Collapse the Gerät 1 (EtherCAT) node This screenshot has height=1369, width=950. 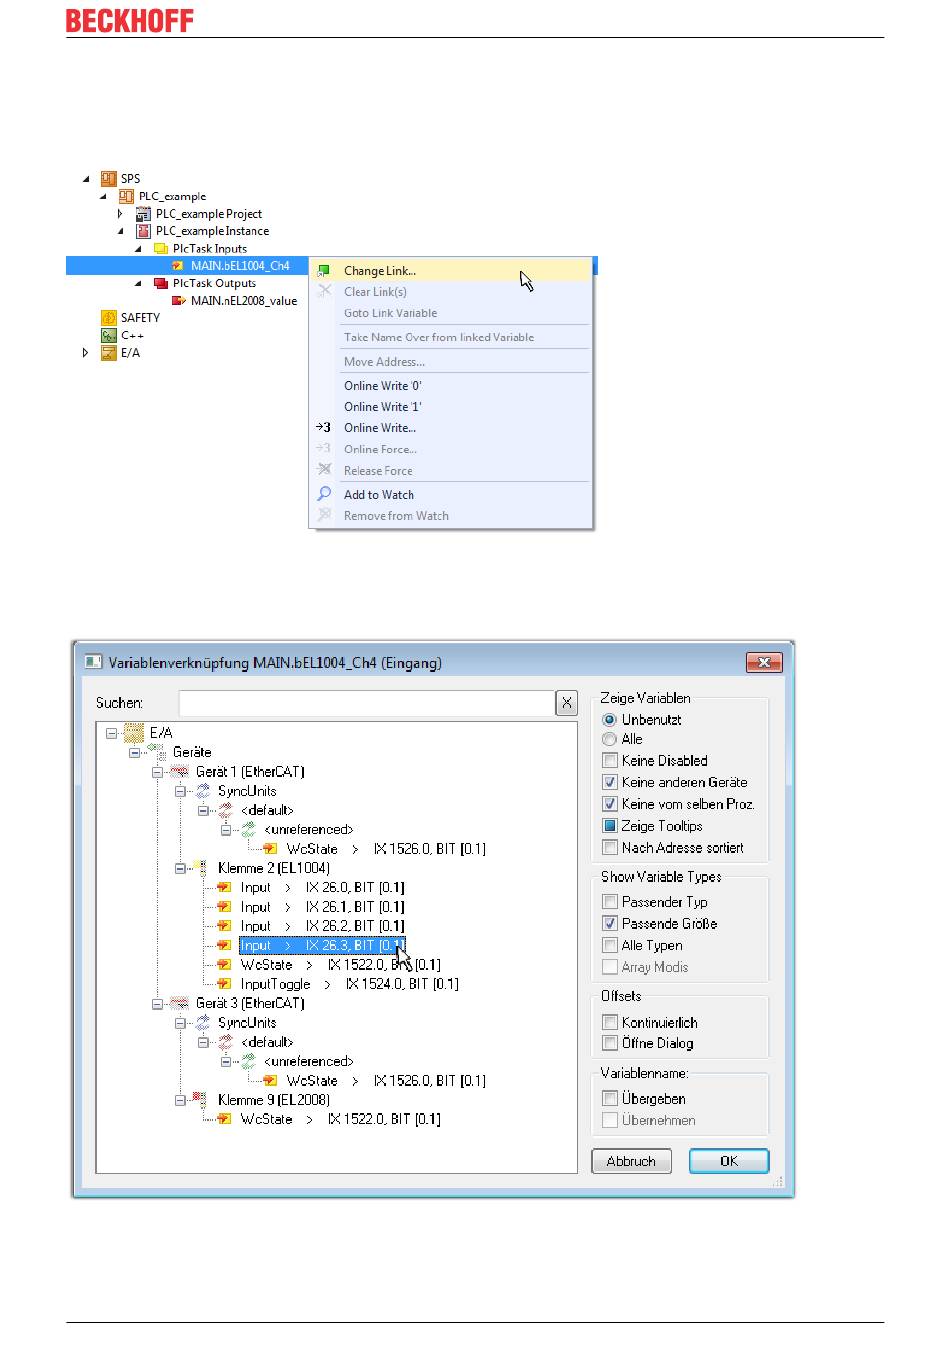158,773
